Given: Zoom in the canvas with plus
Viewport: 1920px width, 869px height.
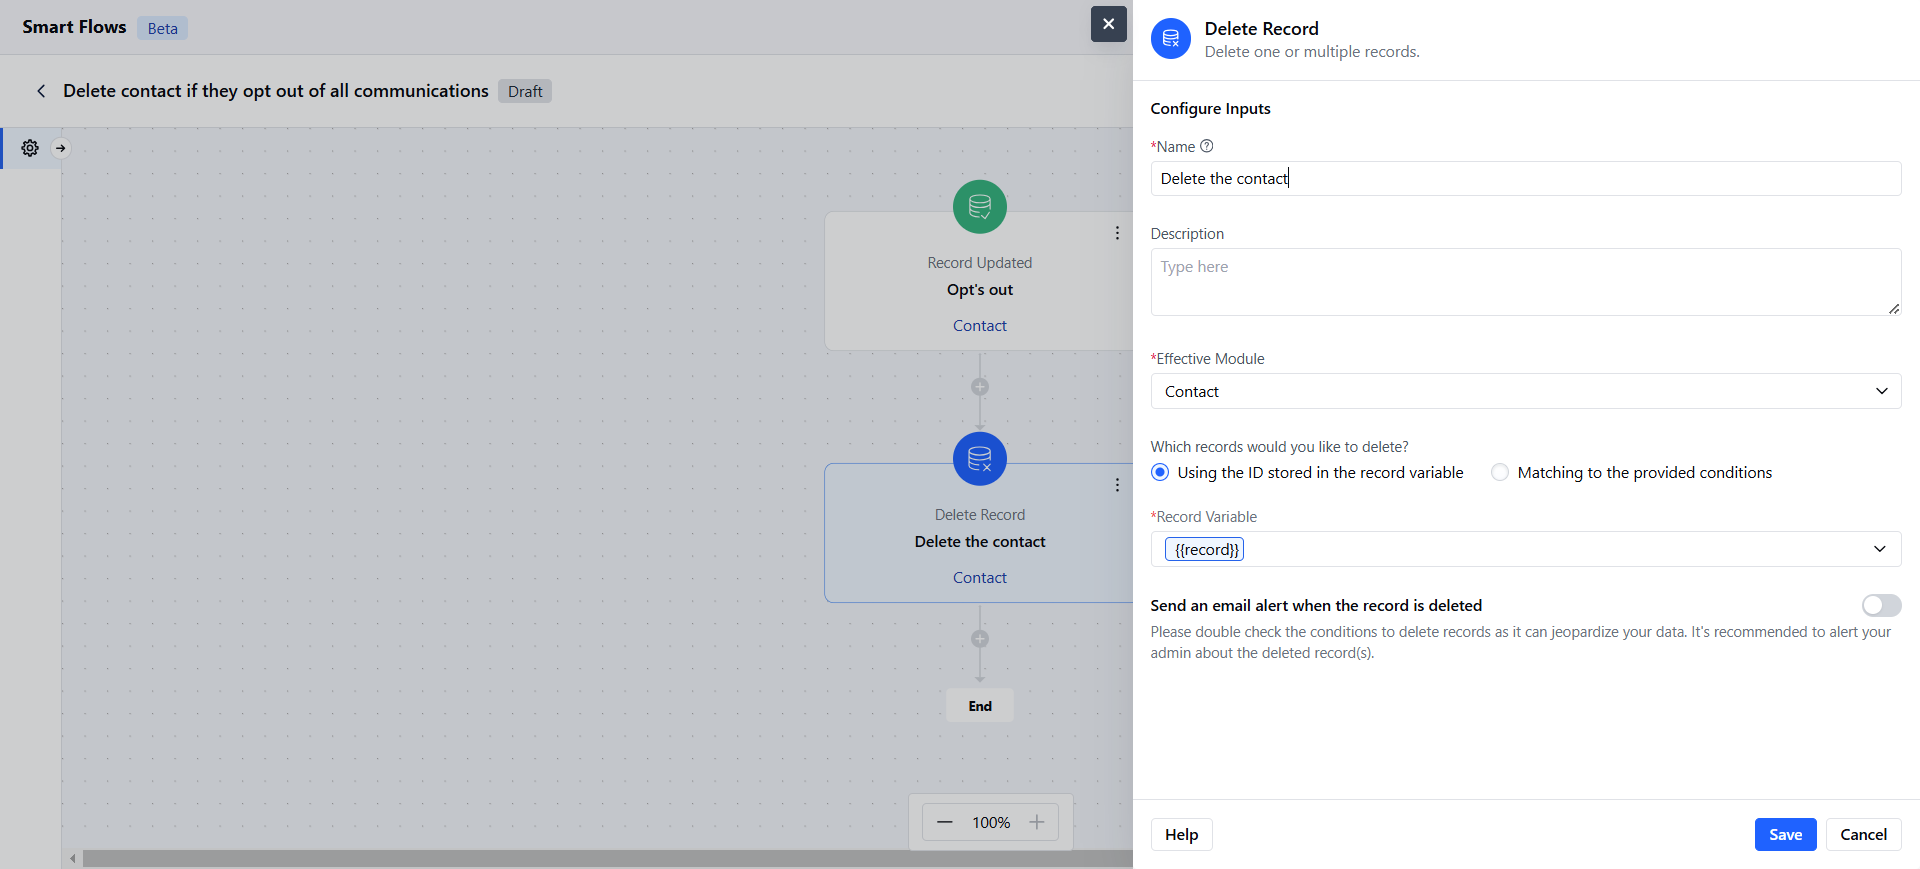Looking at the screenshot, I should pyautogui.click(x=1037, y=822).
